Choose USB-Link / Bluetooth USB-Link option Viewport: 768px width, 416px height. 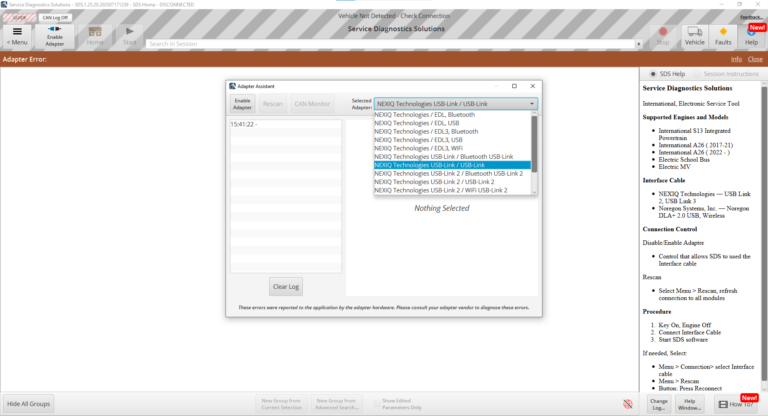click(x=452, y=157)
